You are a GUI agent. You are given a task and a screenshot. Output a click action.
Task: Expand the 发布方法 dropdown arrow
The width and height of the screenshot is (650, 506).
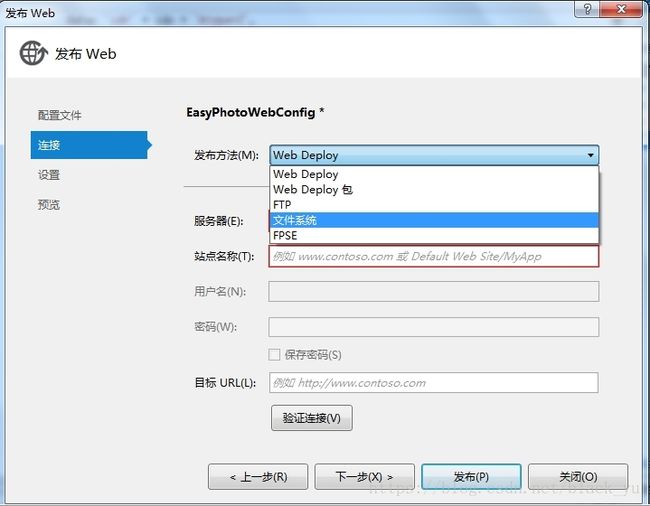[x=590, y=155]
